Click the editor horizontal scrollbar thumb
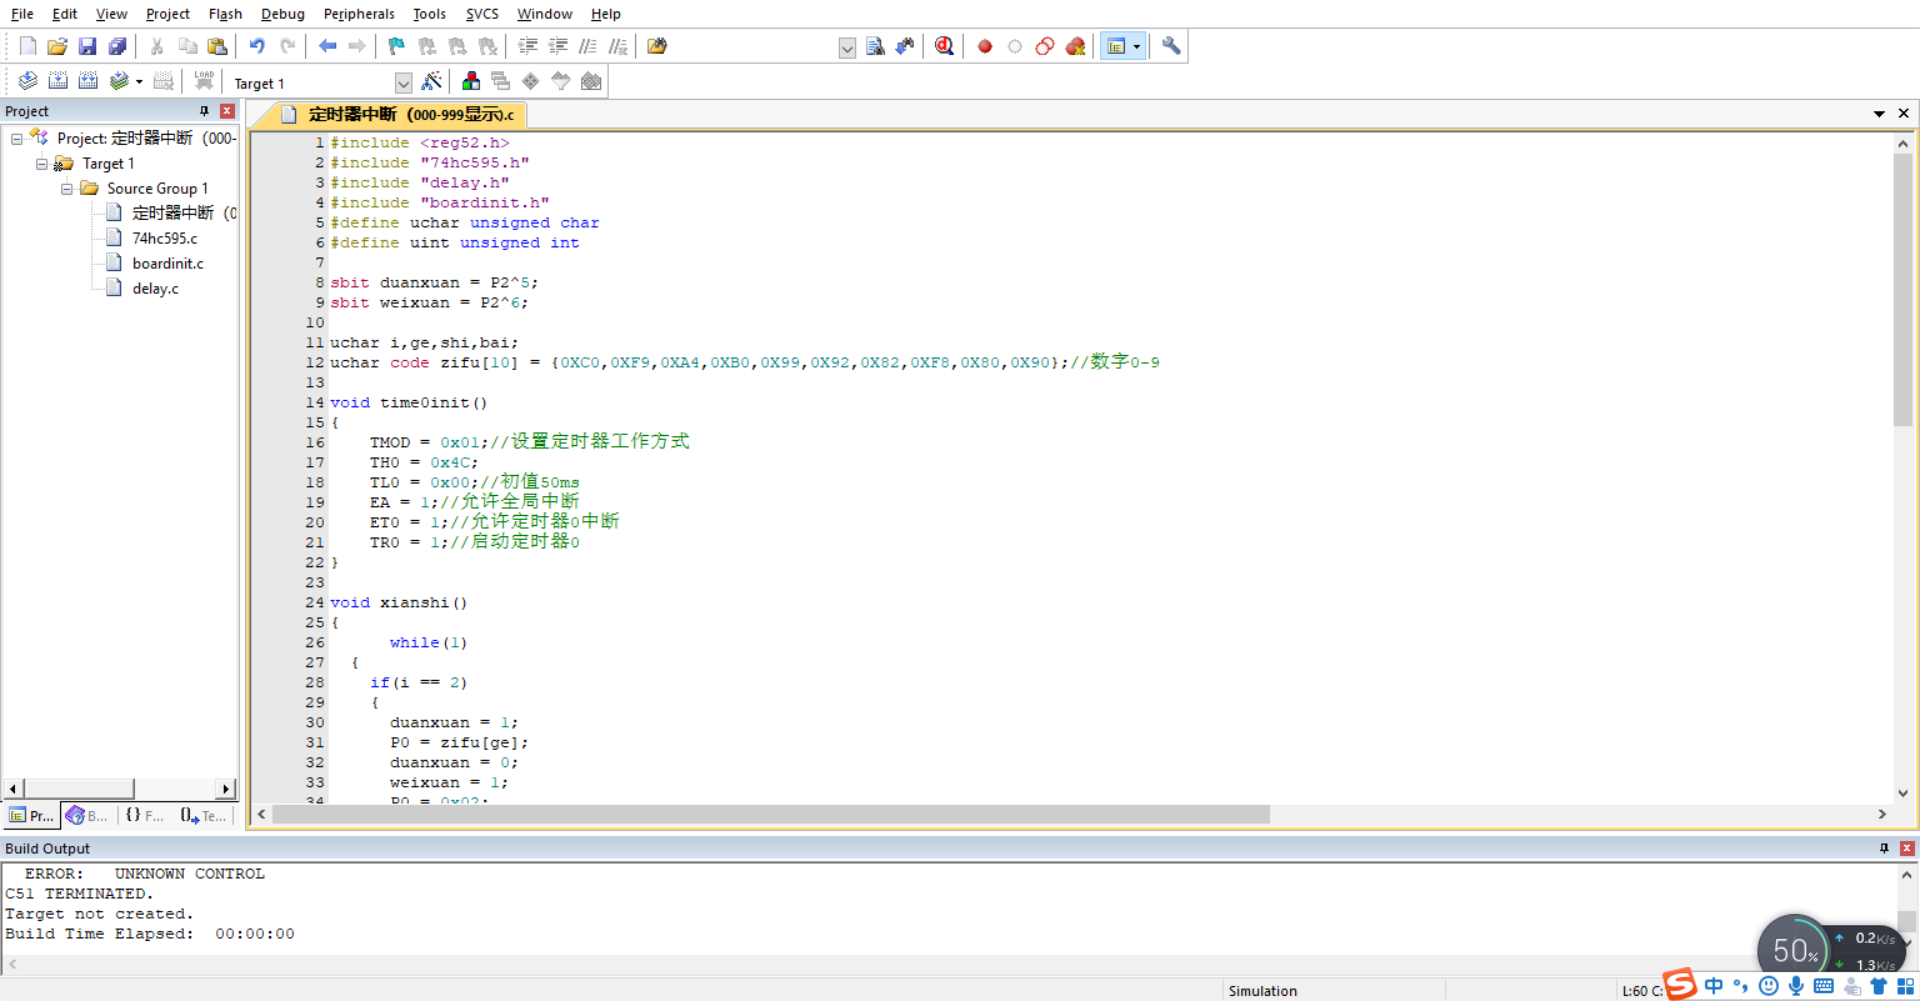Screen dimensions: 1920x1001 771,815
